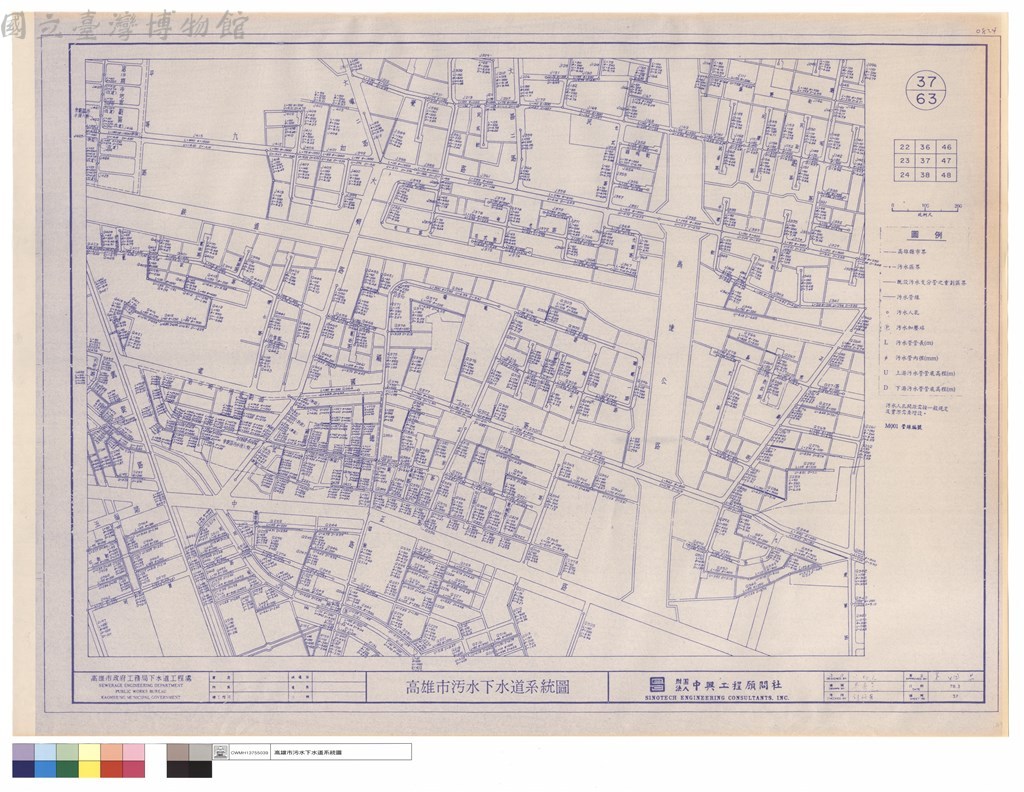Image resolution: width=1024 pixels, height=792 pixels.
Task: Select index grid cell 37
Action: (x=925, y=161)
